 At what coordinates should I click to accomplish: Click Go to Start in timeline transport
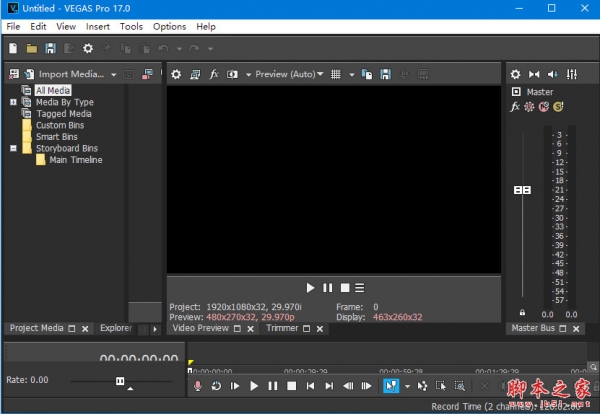point(310,386)
